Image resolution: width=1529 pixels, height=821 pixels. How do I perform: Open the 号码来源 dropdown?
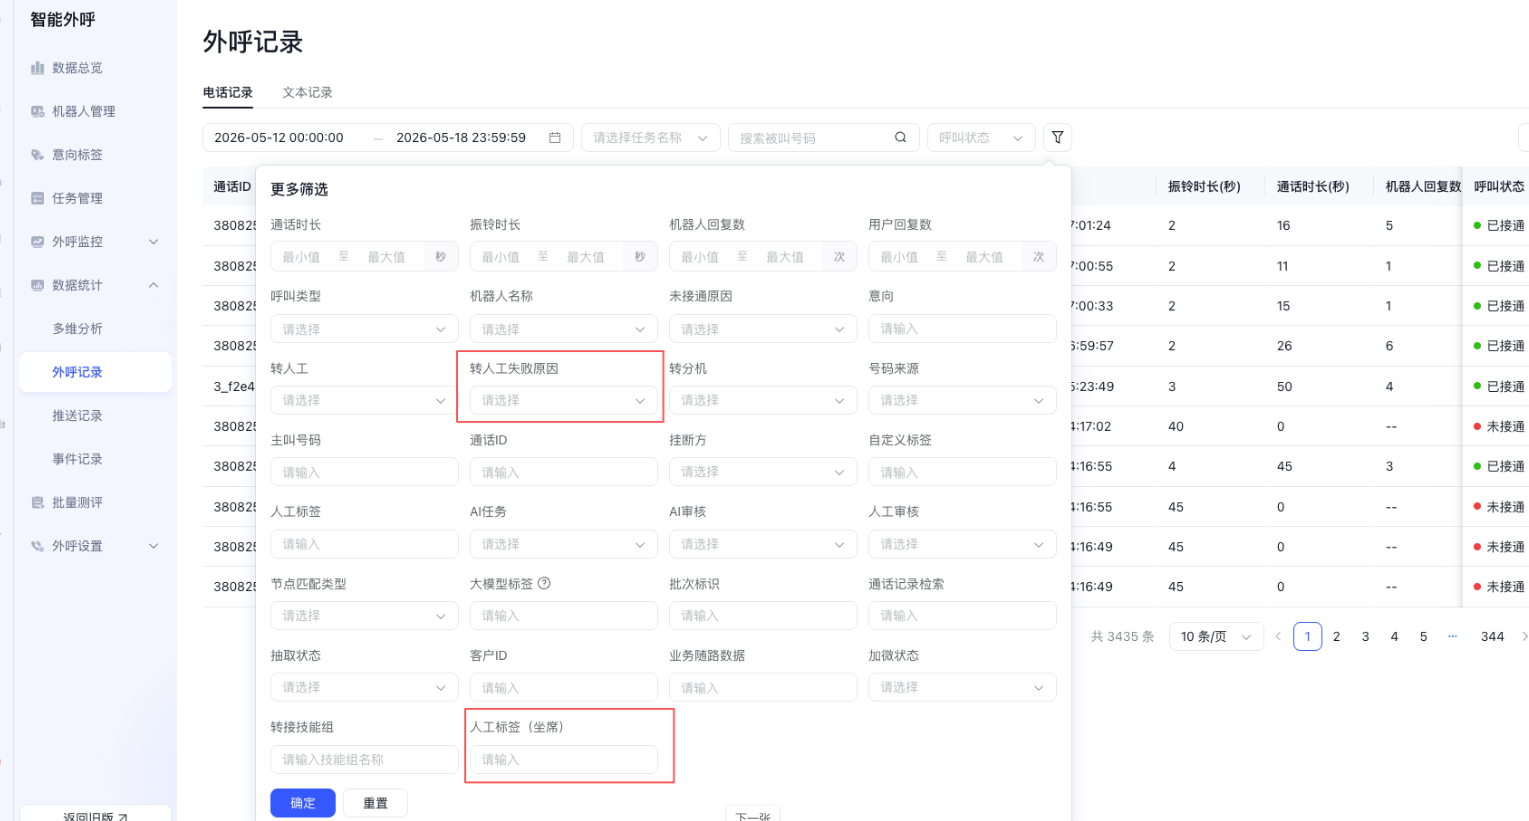pos(962,400)
